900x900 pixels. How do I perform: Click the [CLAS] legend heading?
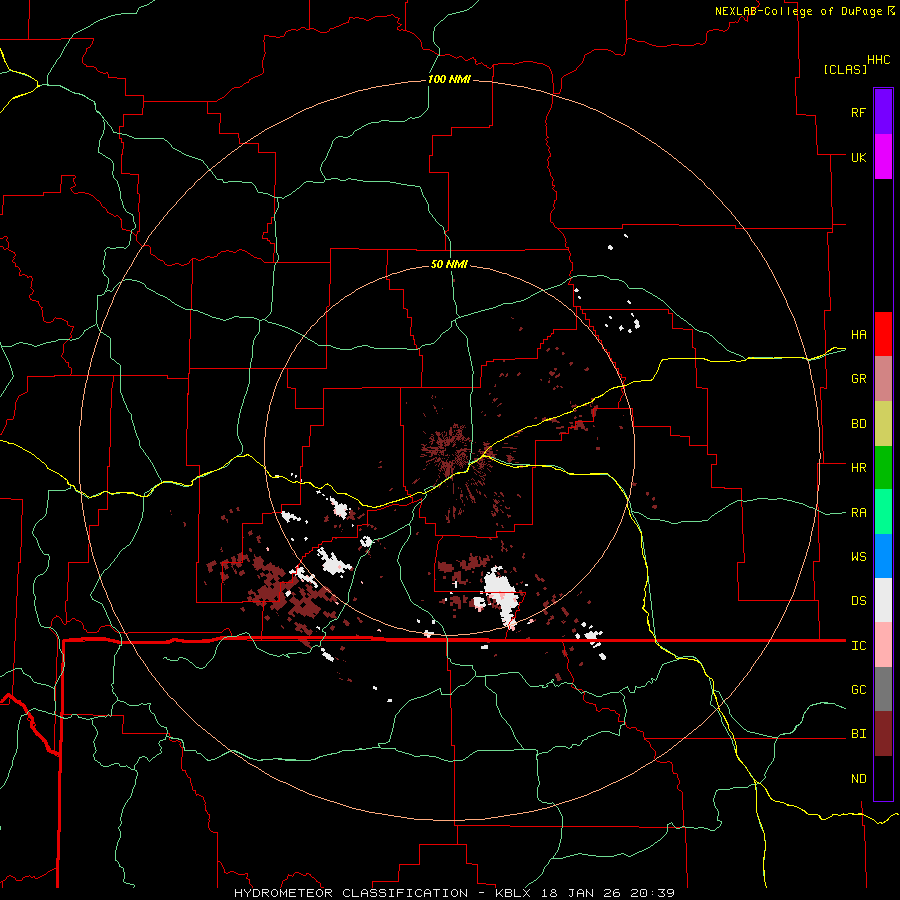(845, 69)
